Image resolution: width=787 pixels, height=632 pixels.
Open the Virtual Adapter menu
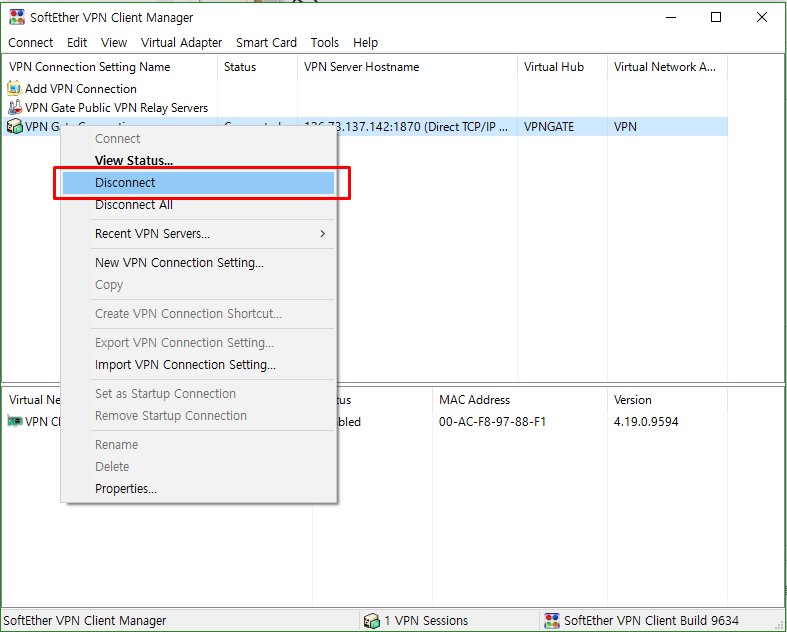tap(181, 43)
